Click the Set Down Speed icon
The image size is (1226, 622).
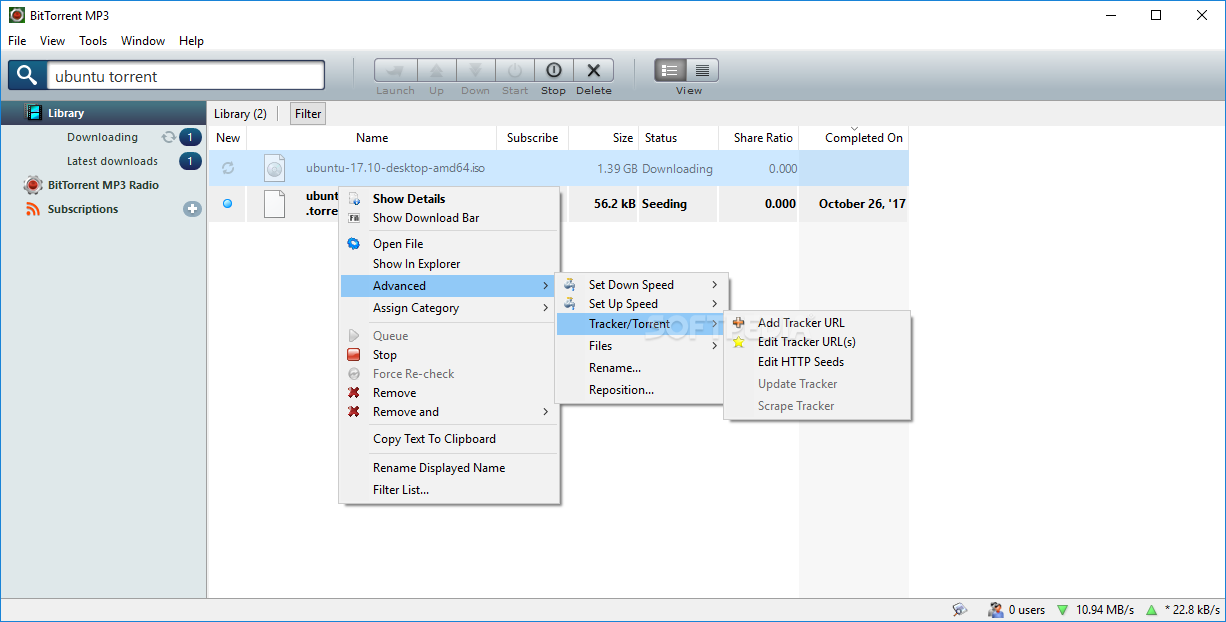click(570, 285)
